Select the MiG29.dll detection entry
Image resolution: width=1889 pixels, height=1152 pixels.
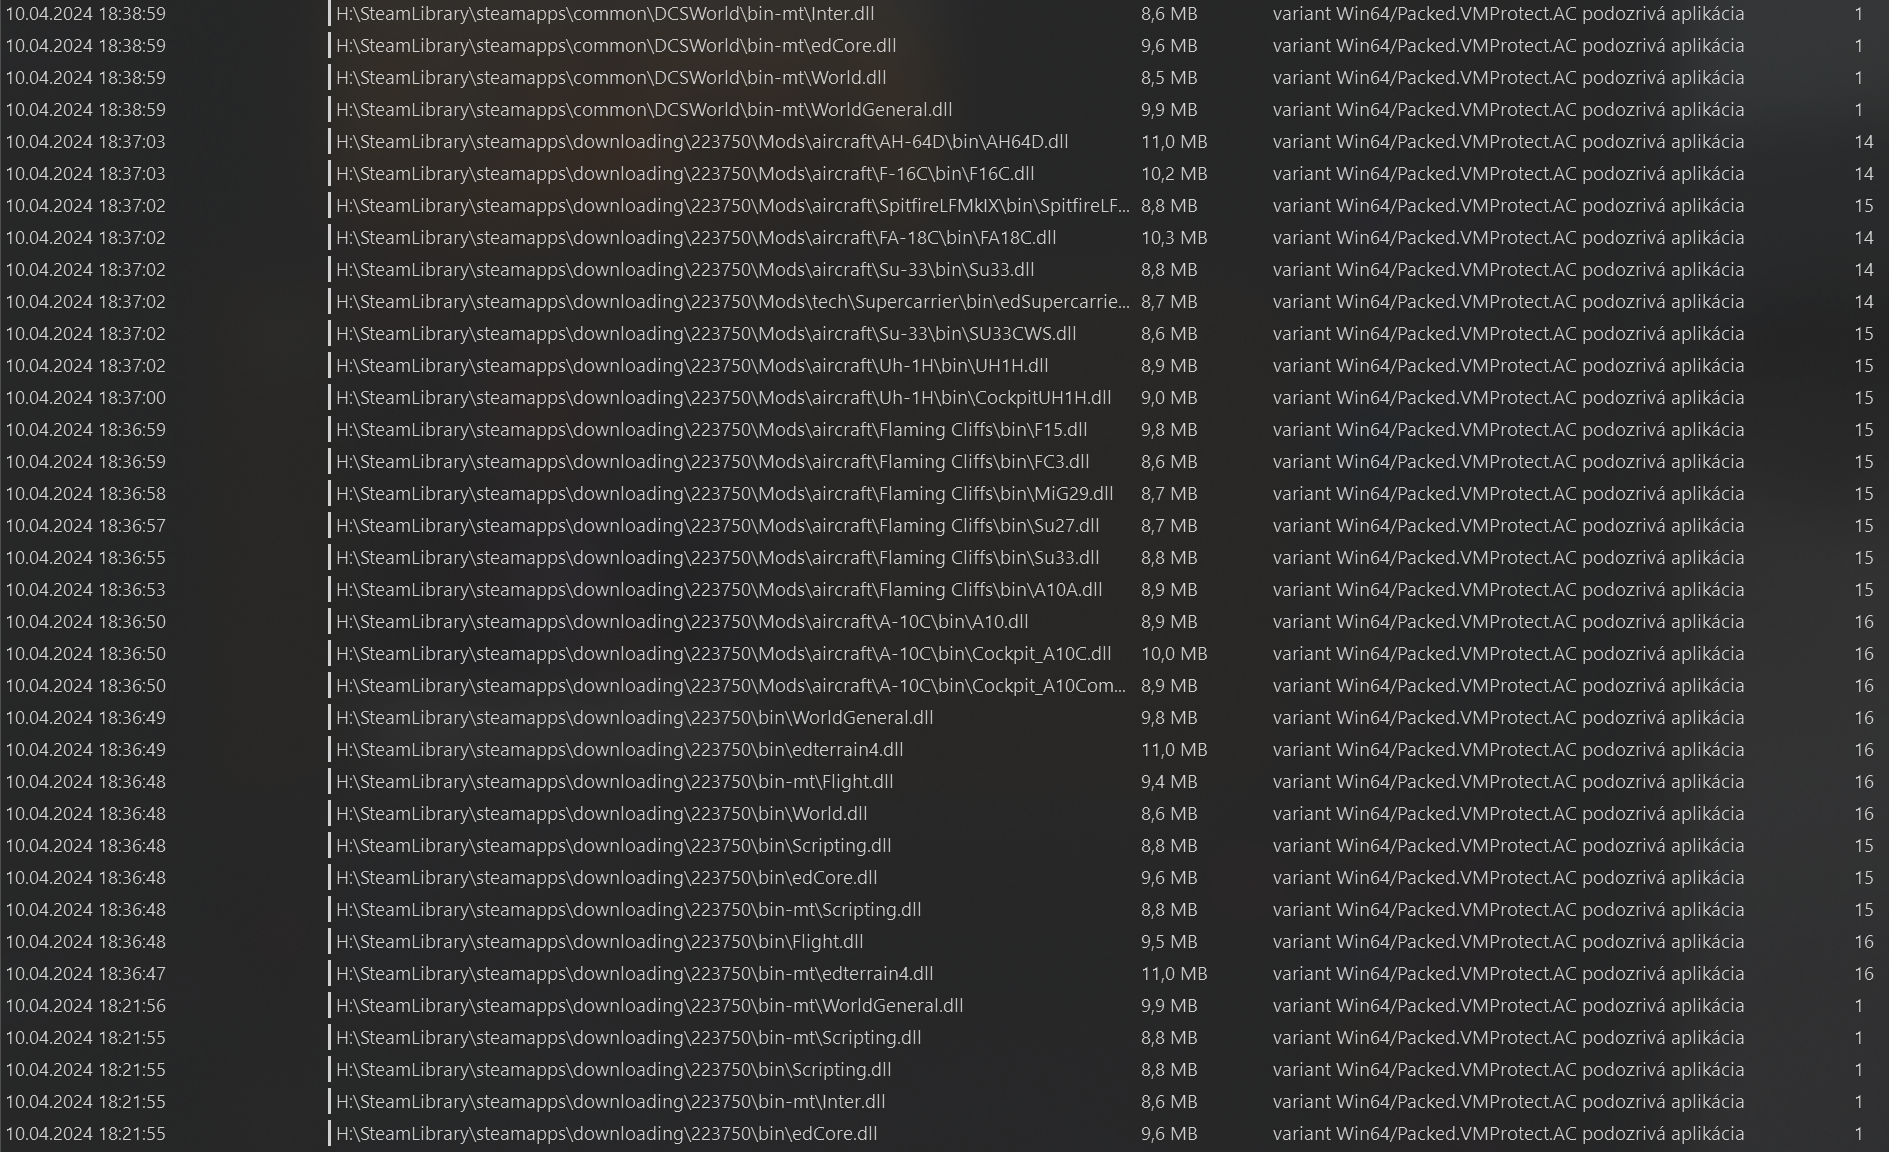coord(944,494)
